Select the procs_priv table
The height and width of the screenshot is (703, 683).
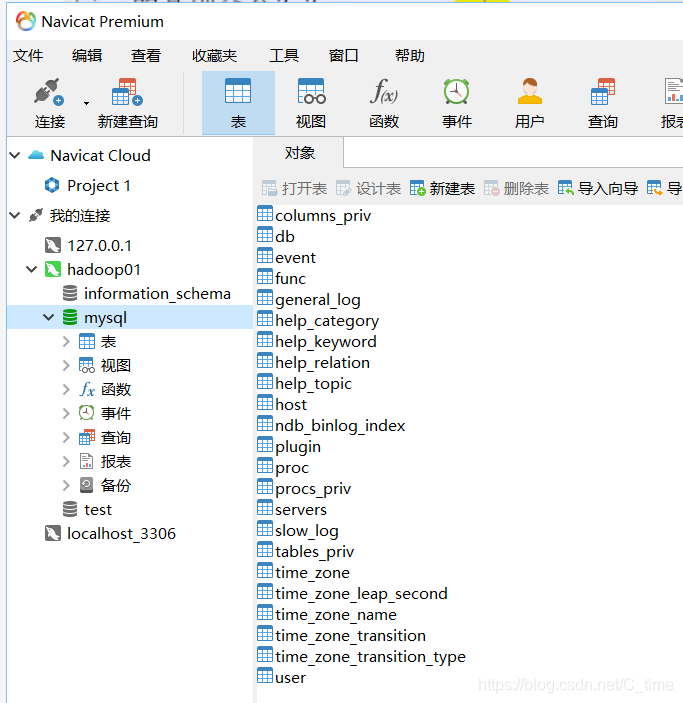click(313, 489)
